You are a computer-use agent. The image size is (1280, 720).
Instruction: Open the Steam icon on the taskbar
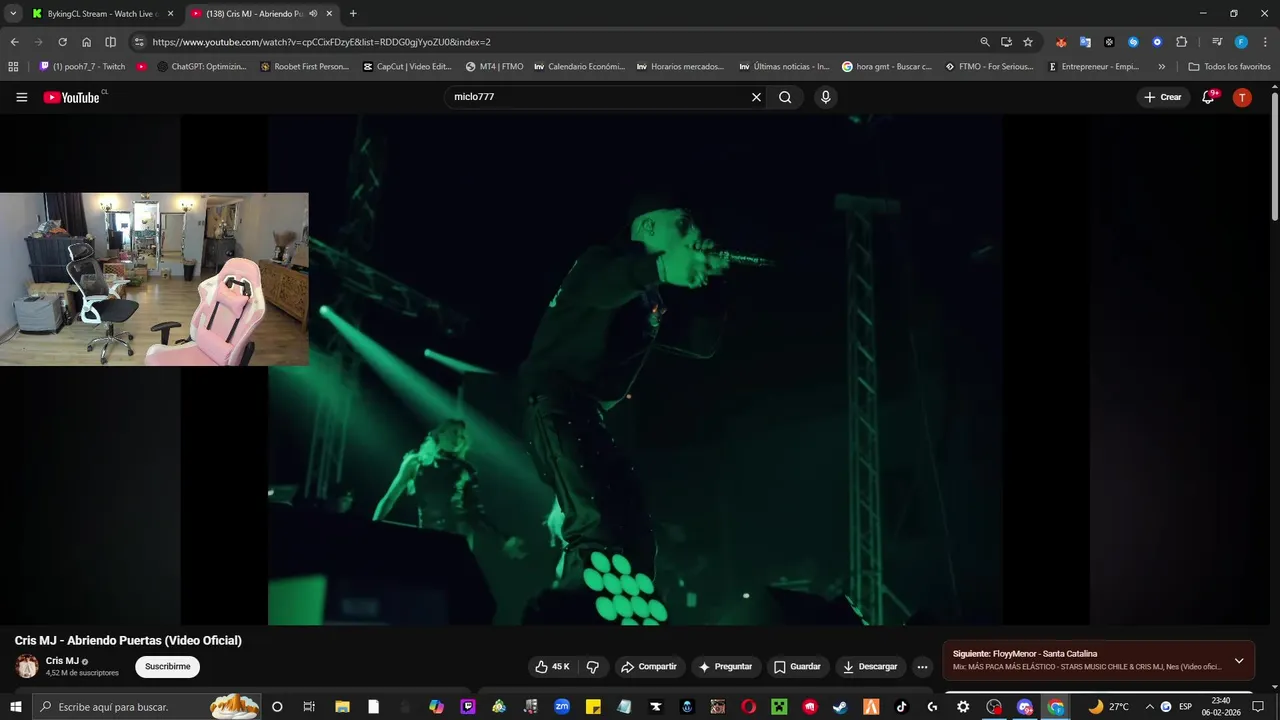coord(839,707)
